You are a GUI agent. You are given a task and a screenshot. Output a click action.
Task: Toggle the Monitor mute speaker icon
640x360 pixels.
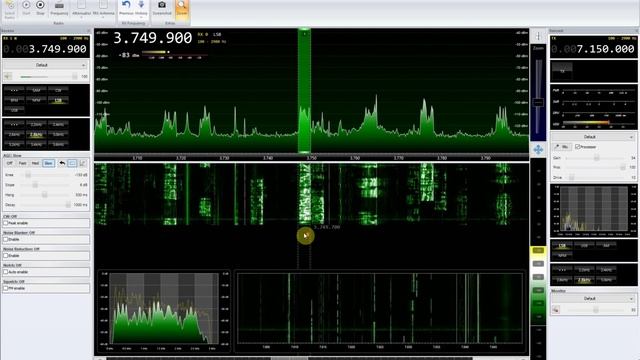556,310
